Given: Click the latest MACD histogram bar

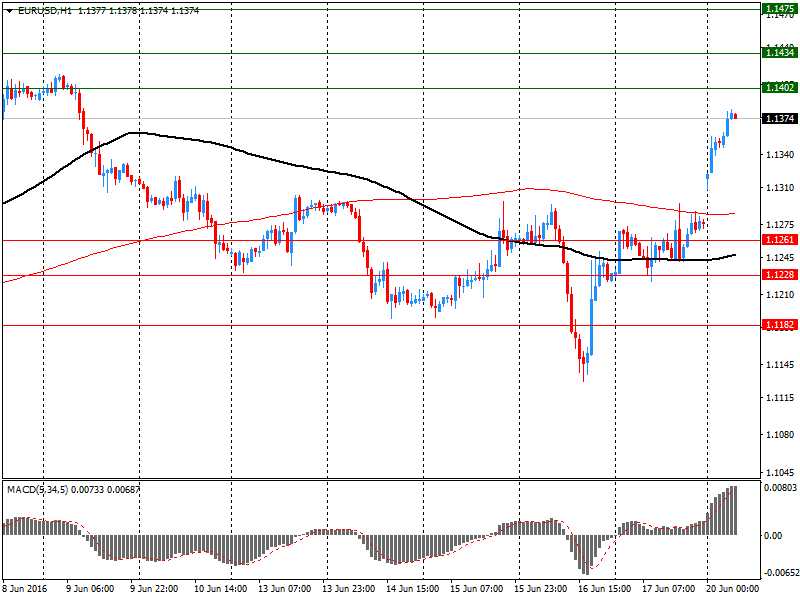Looking at the screenshot, I should click(x=735, y=510).
